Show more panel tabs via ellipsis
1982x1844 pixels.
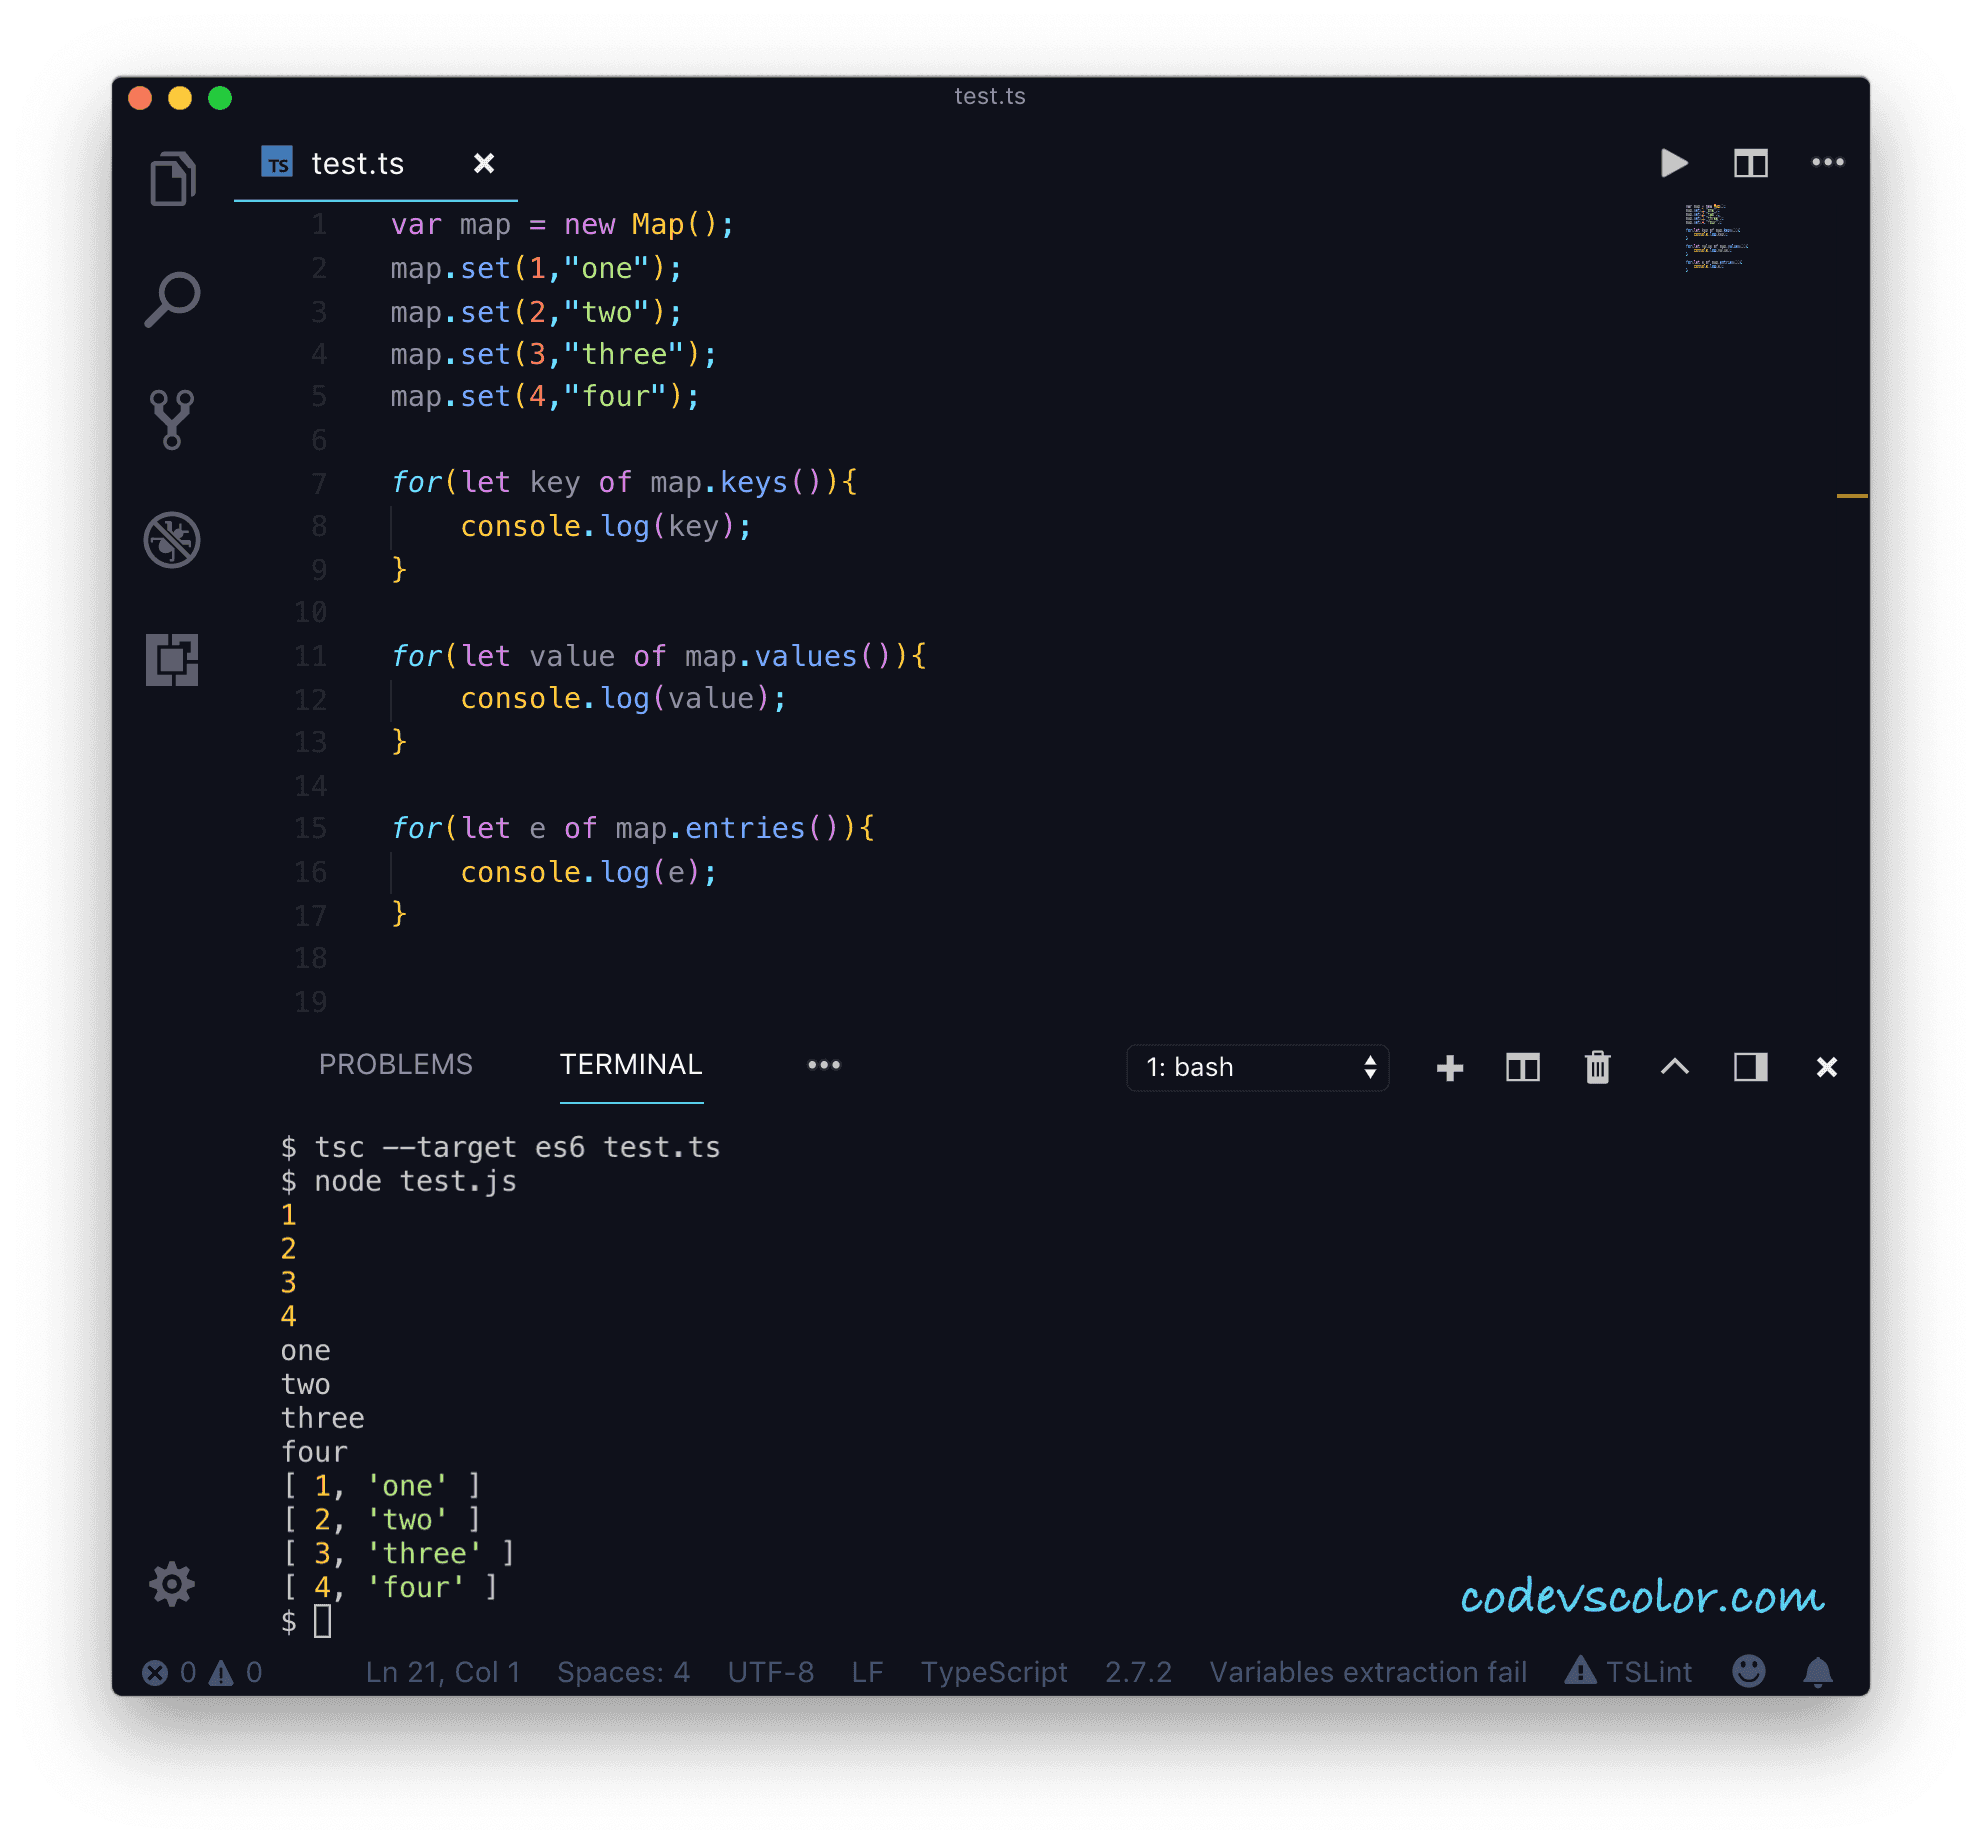(824, 1065)
